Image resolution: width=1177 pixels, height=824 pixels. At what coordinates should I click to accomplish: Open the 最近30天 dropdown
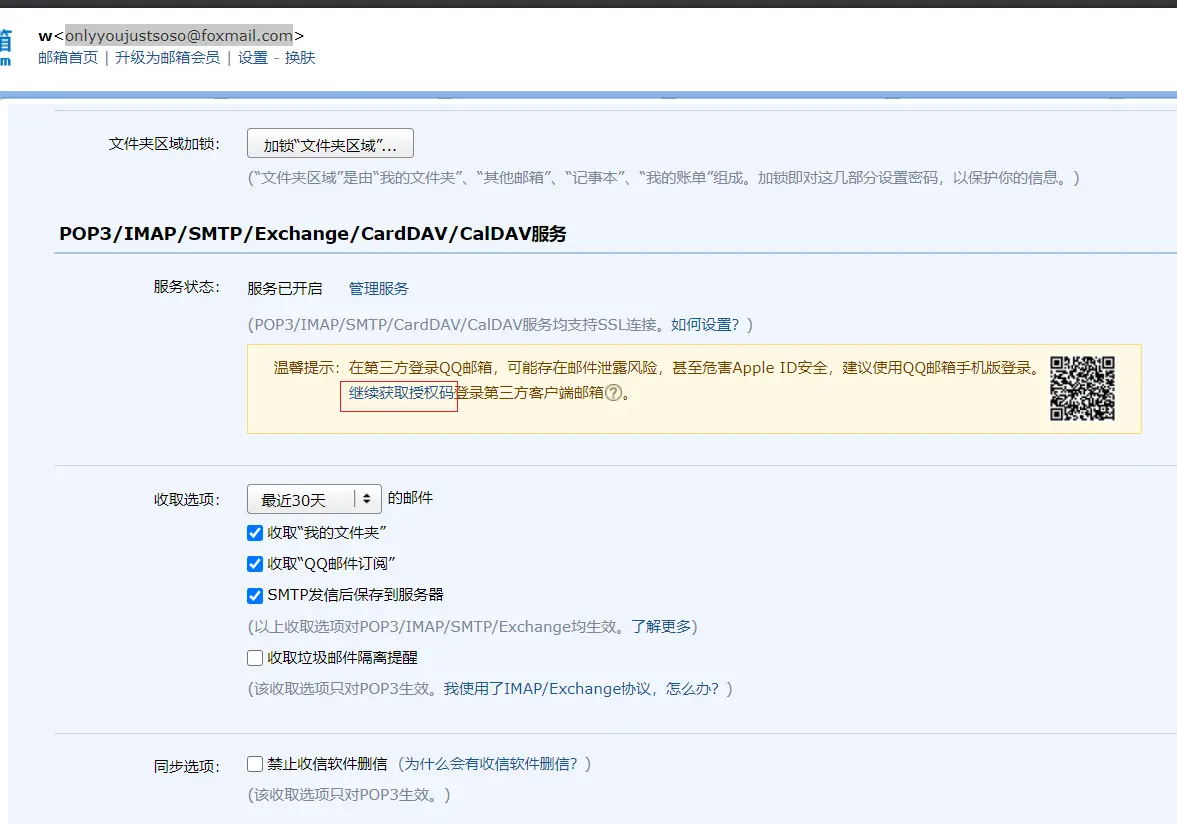click(314, 499)
